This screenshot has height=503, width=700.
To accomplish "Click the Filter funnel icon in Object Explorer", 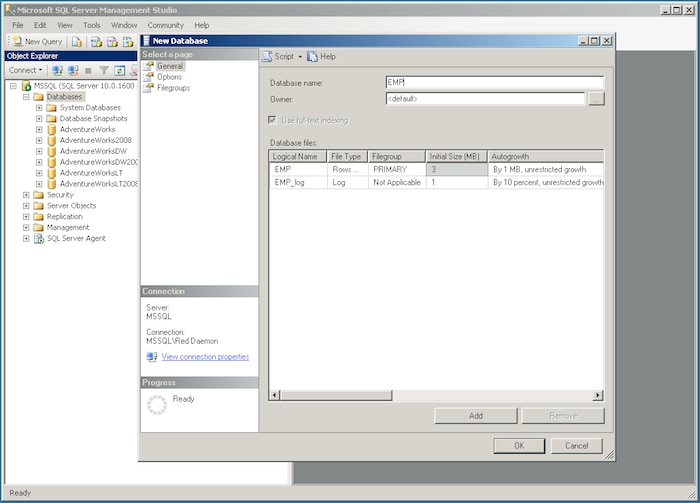I will pos(104,71).
